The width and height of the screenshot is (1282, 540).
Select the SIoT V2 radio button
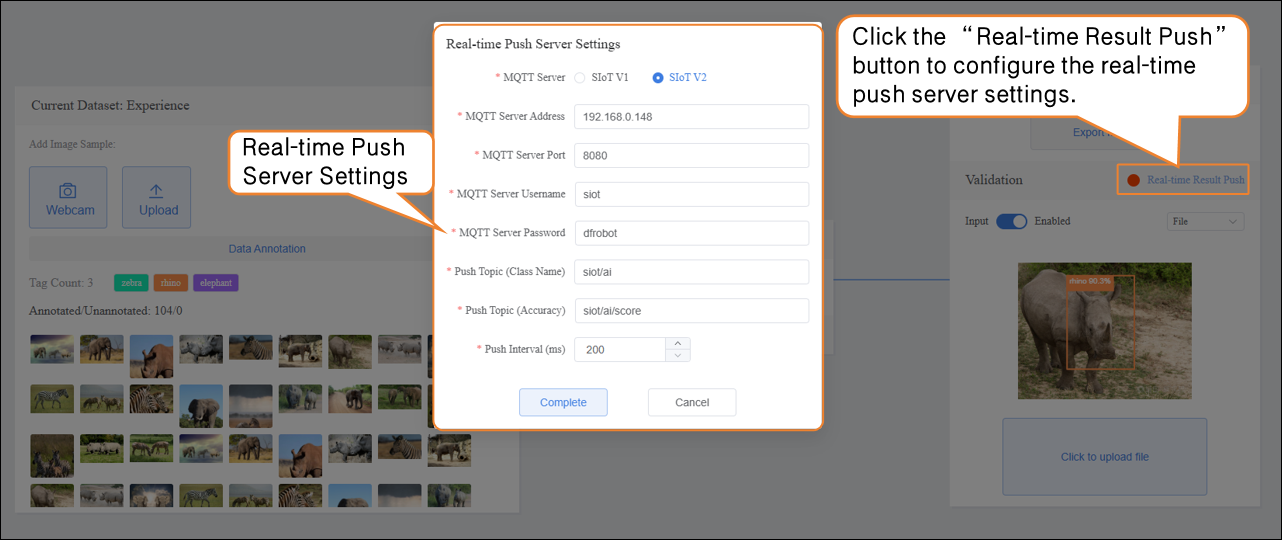[x=658, y=77]
